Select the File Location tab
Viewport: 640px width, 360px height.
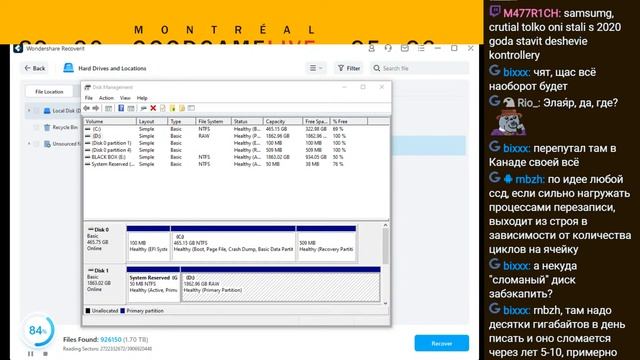pyautogui.click(x=49, y=91)
